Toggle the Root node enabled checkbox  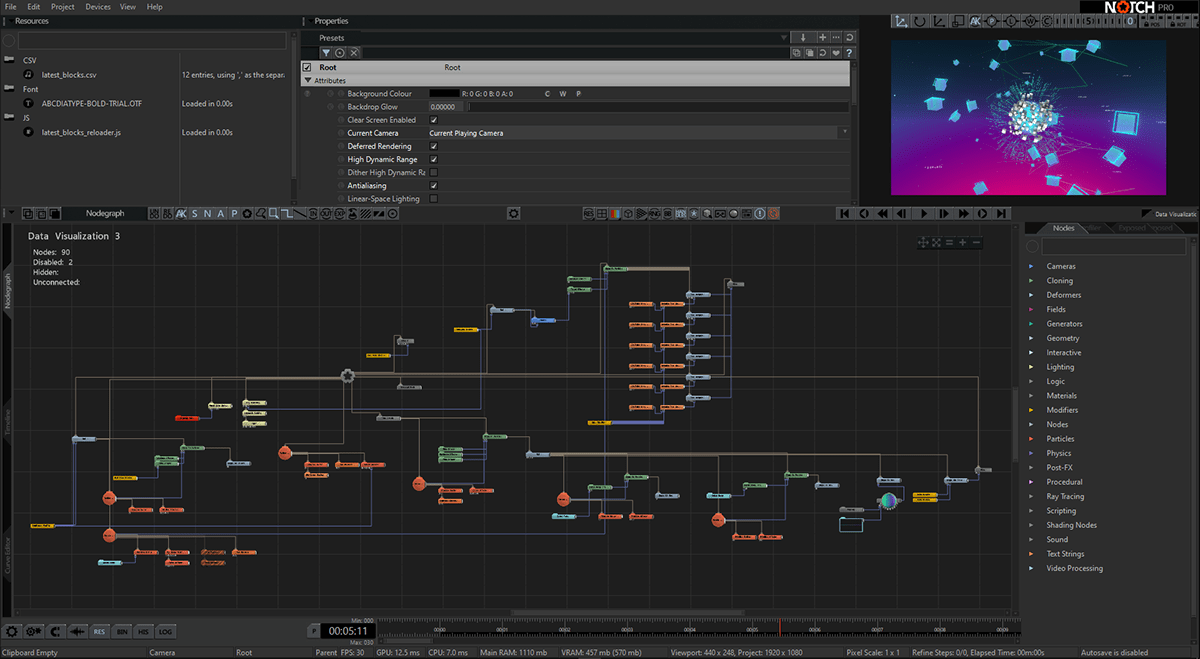[307, 67]
